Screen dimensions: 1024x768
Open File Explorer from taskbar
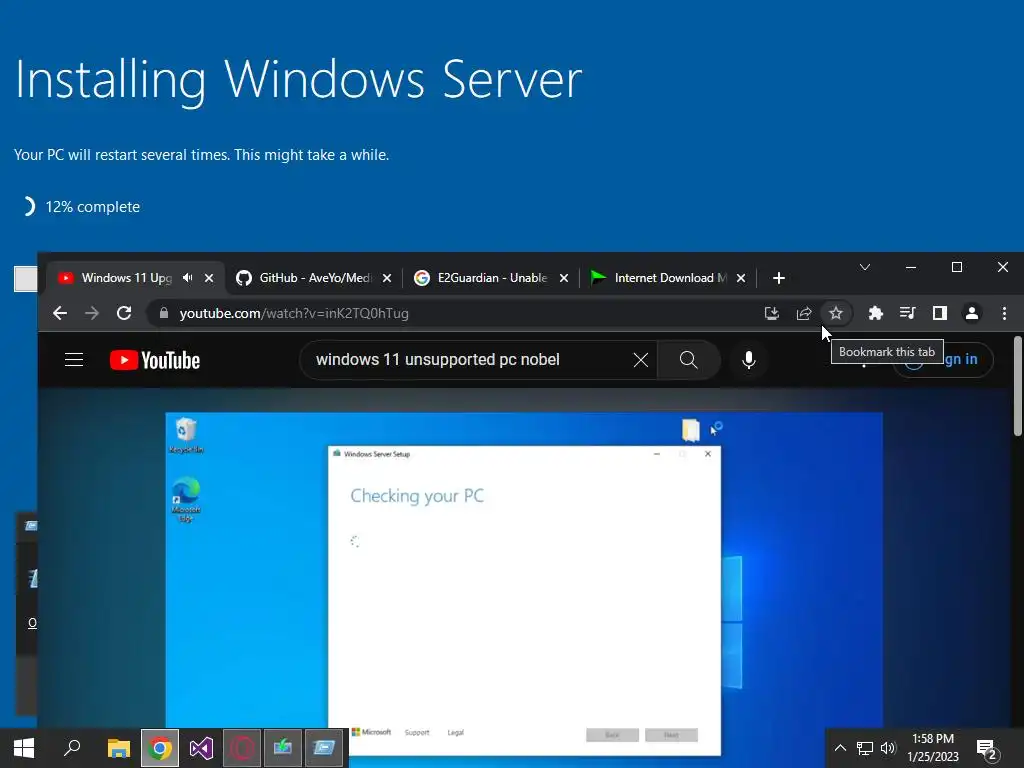click(x=119, y=748)
